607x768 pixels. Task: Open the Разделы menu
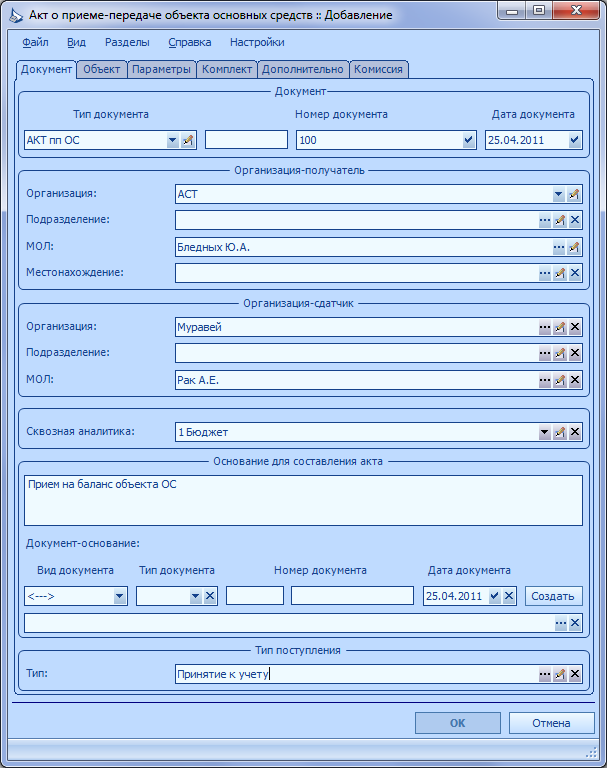[x=127, y=43]
